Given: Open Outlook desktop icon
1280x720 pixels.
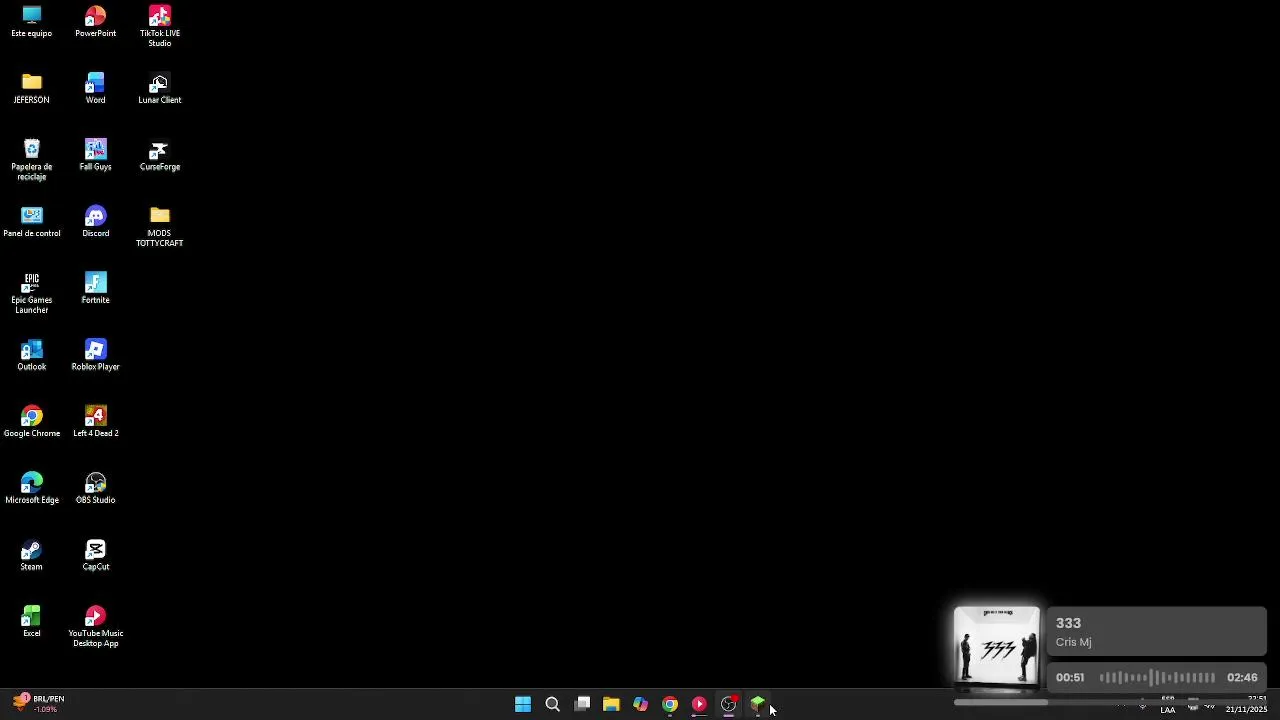Looking at the screenshot, I should (31, 355).
